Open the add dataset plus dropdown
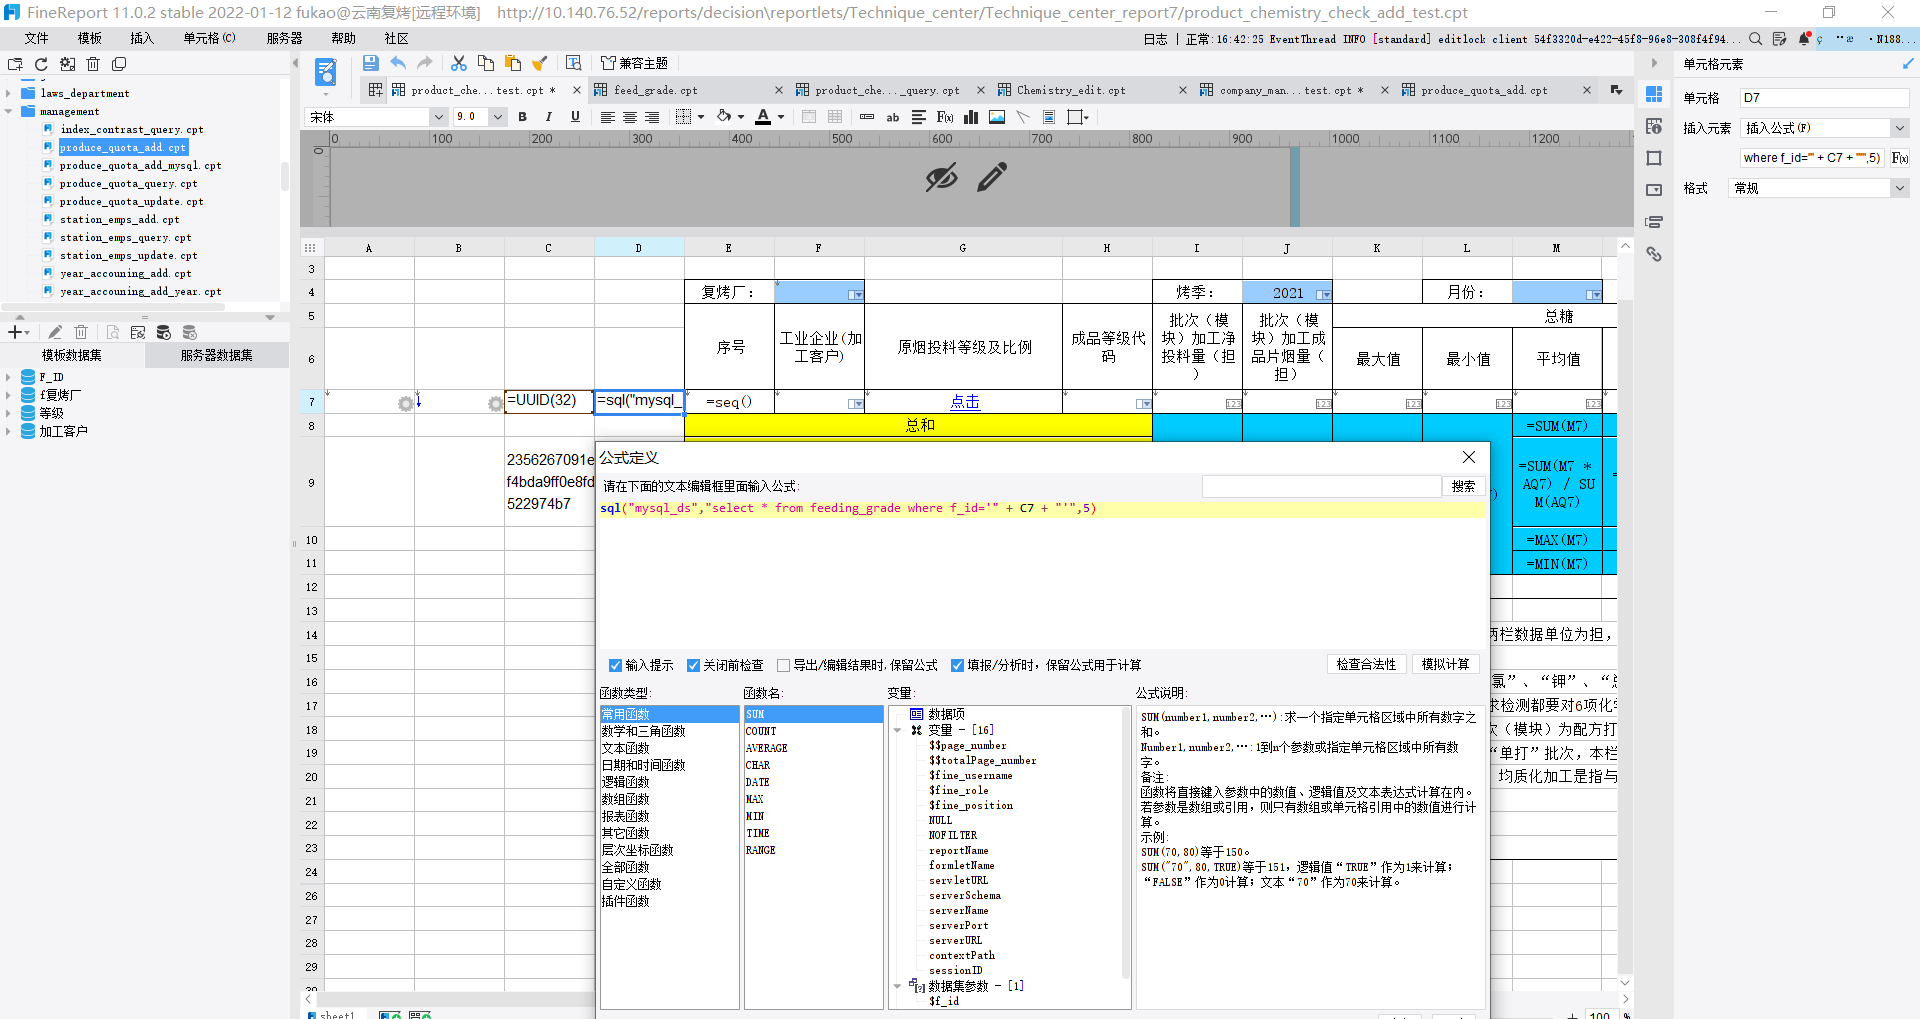Screen dimensions: 1920x1019 (19, 332)
